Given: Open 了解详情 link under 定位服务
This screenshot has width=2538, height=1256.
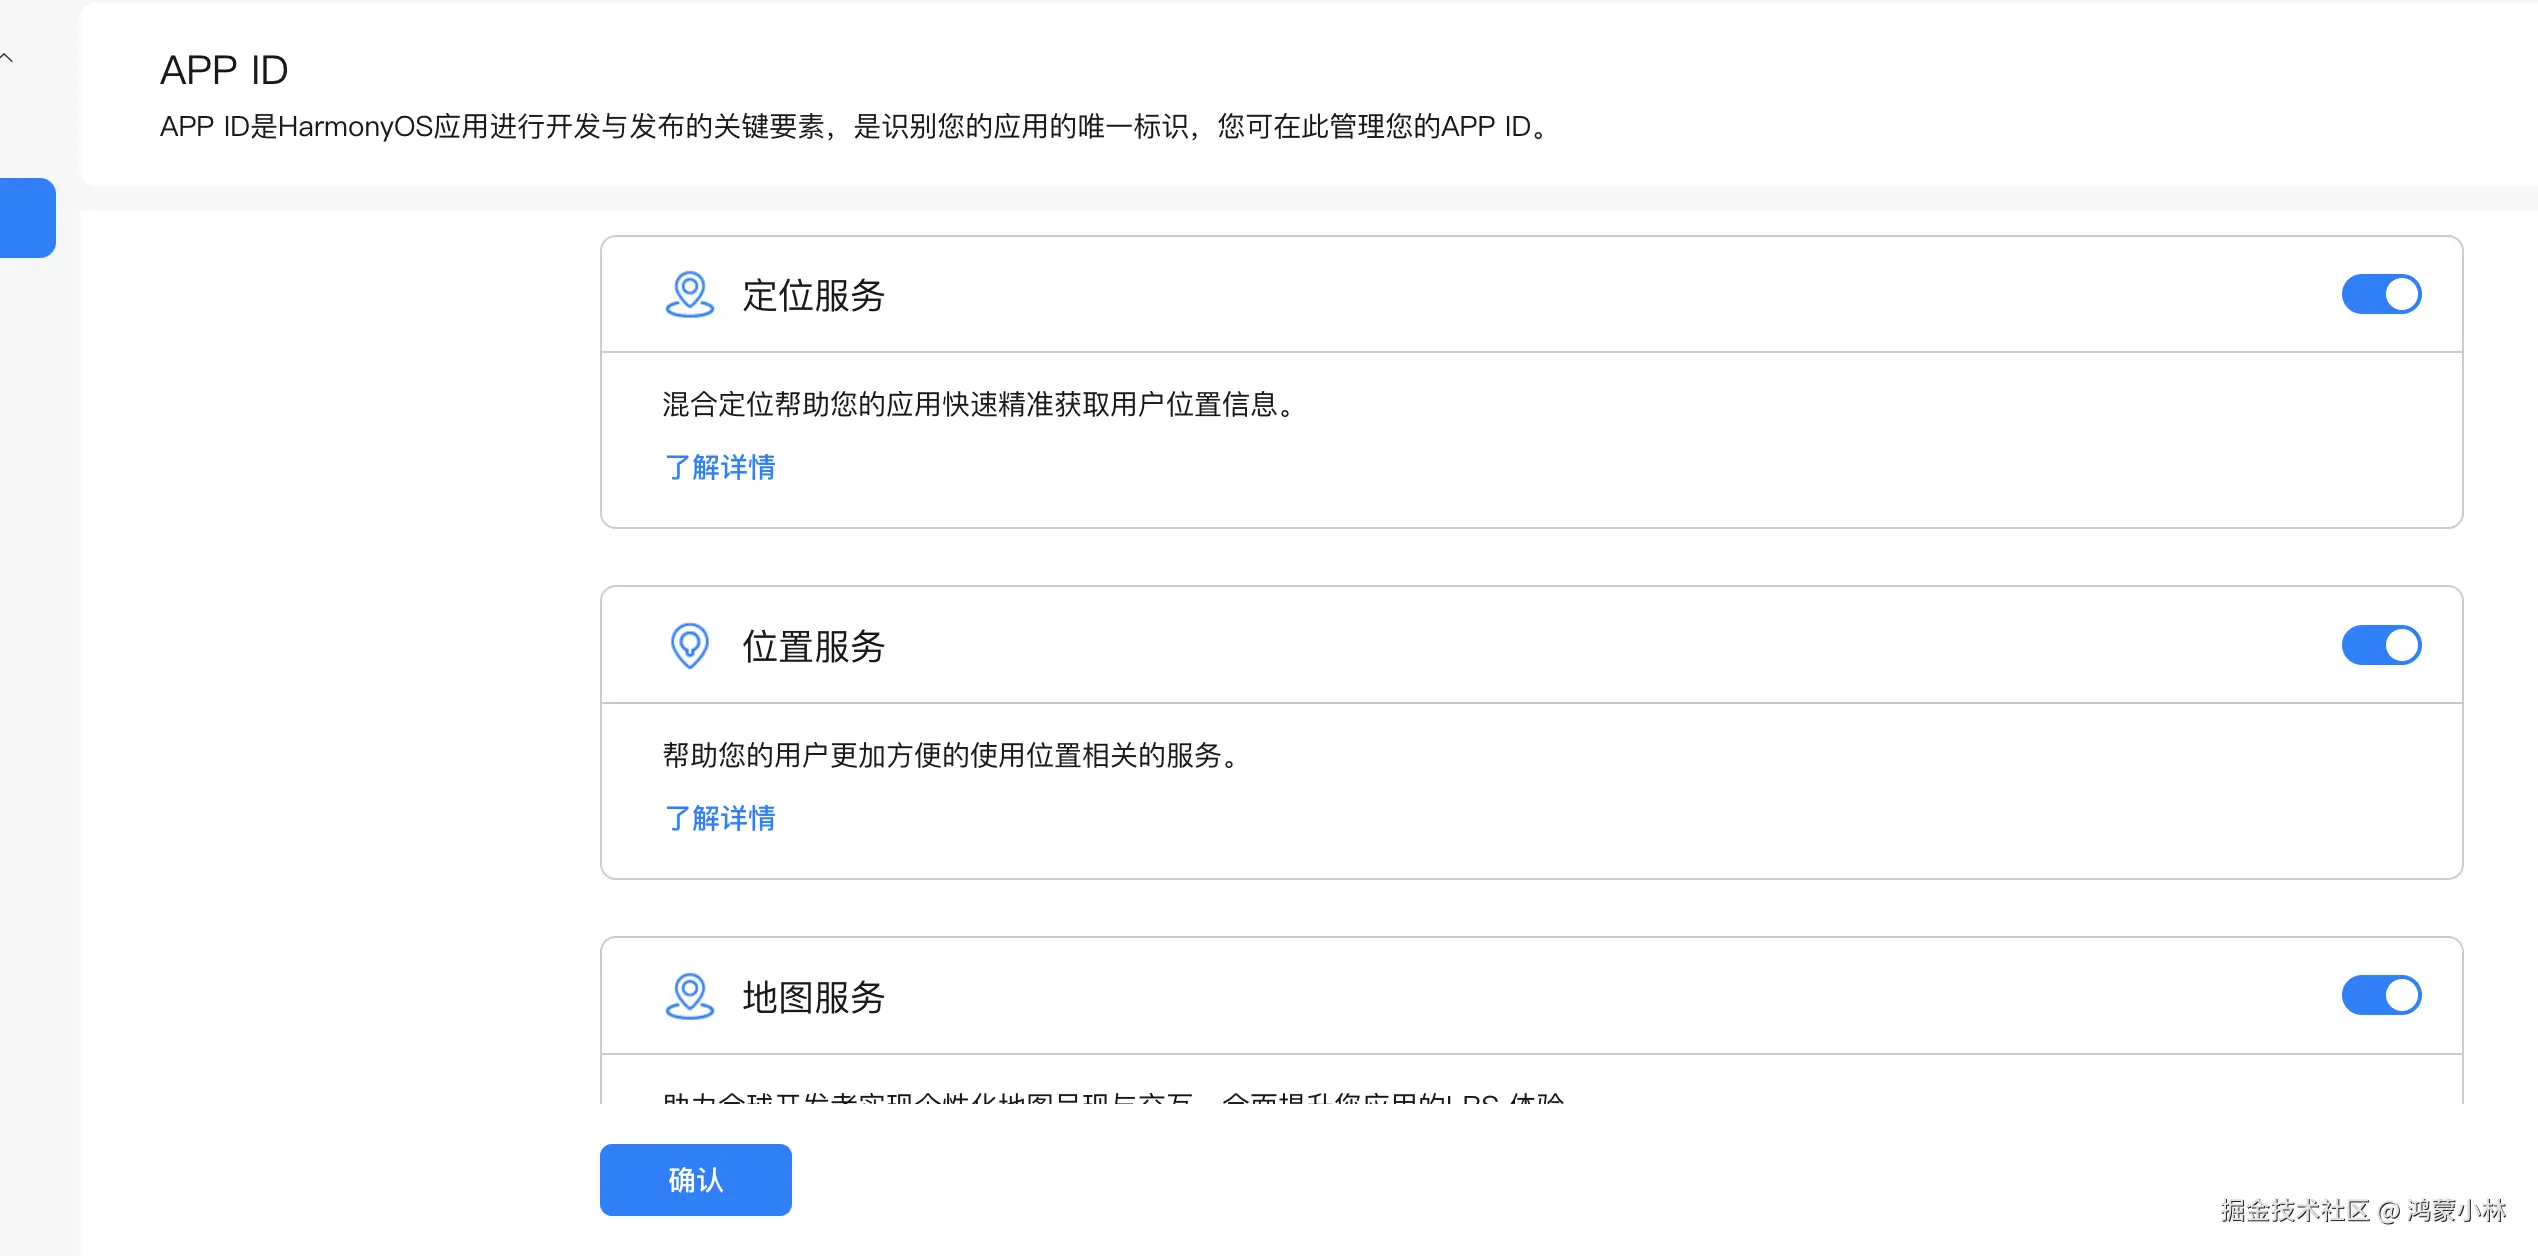Looking at the screenshot, I should 719,467.
